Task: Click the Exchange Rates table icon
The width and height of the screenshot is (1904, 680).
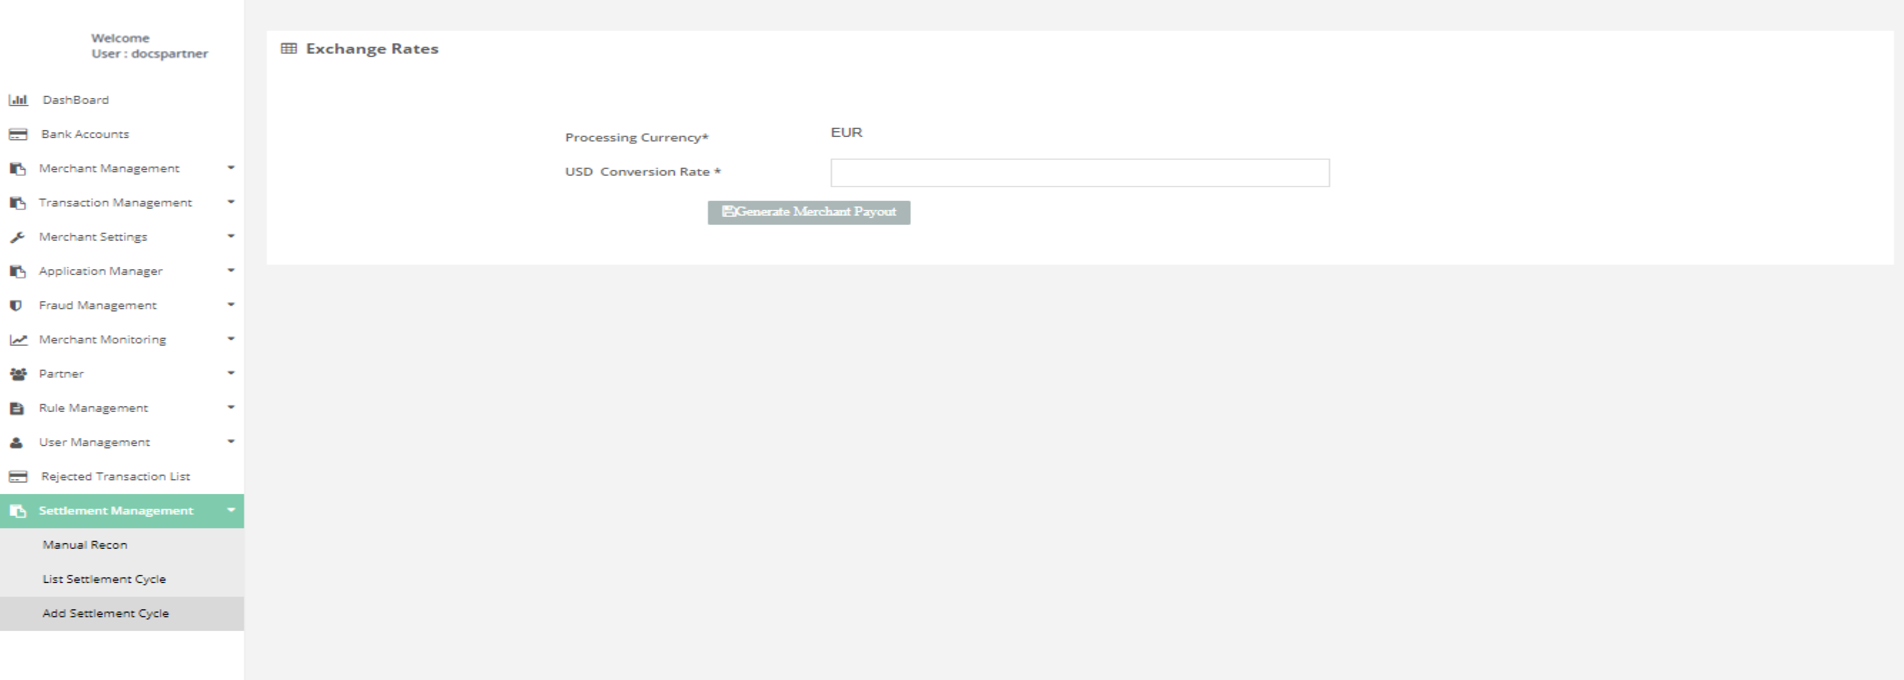Action: (x=289, y=49)
